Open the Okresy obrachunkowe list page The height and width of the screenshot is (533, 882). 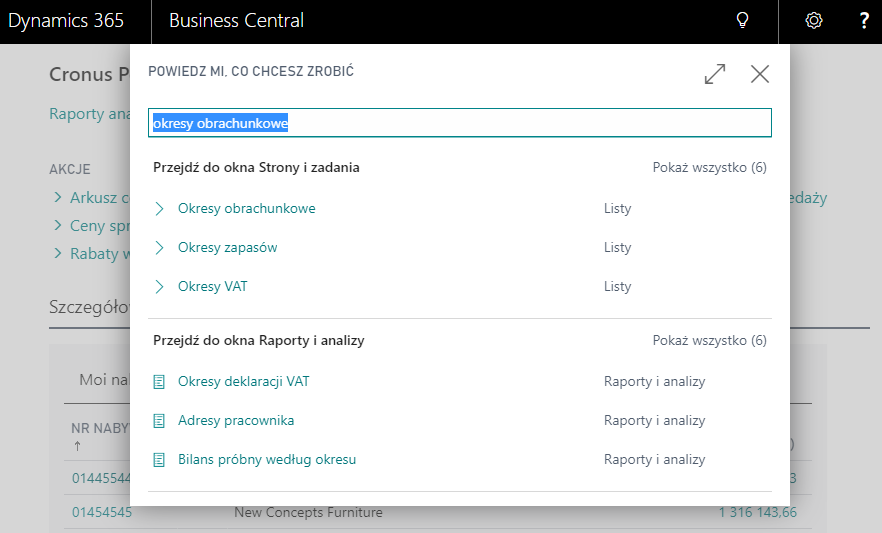tap(246, 209)
